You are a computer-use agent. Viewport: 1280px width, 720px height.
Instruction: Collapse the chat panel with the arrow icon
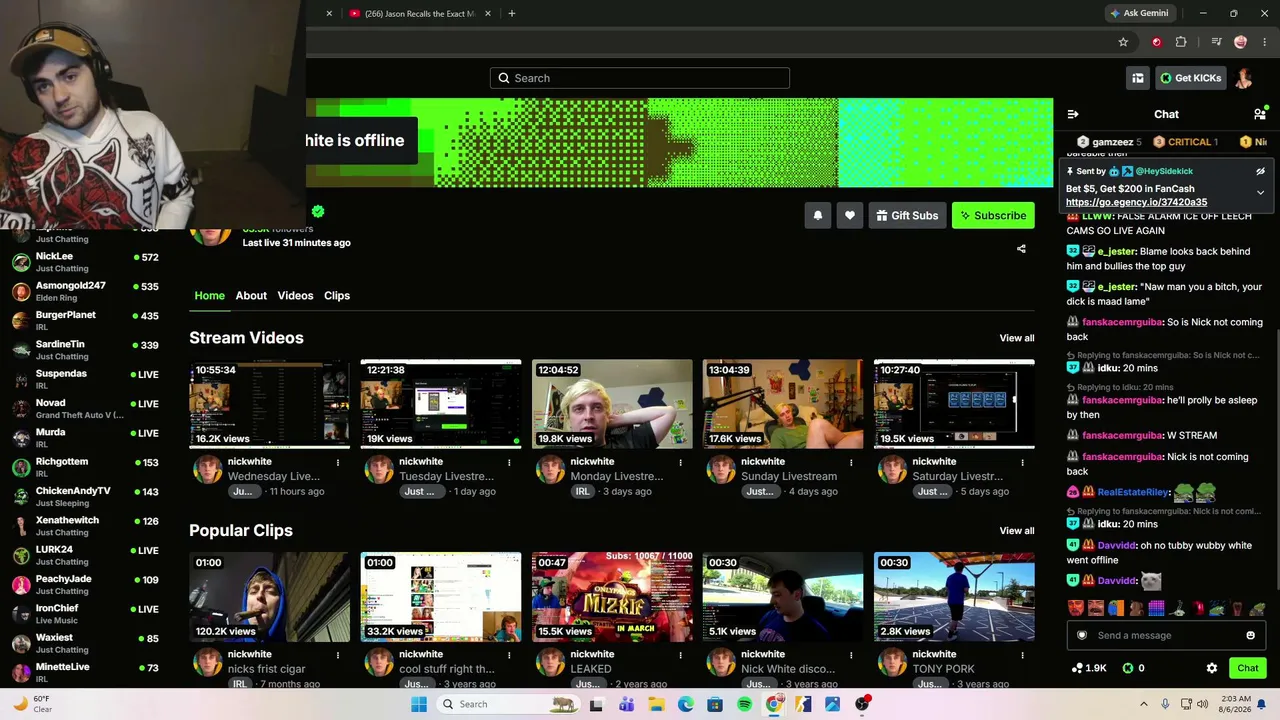point(1073,114)
